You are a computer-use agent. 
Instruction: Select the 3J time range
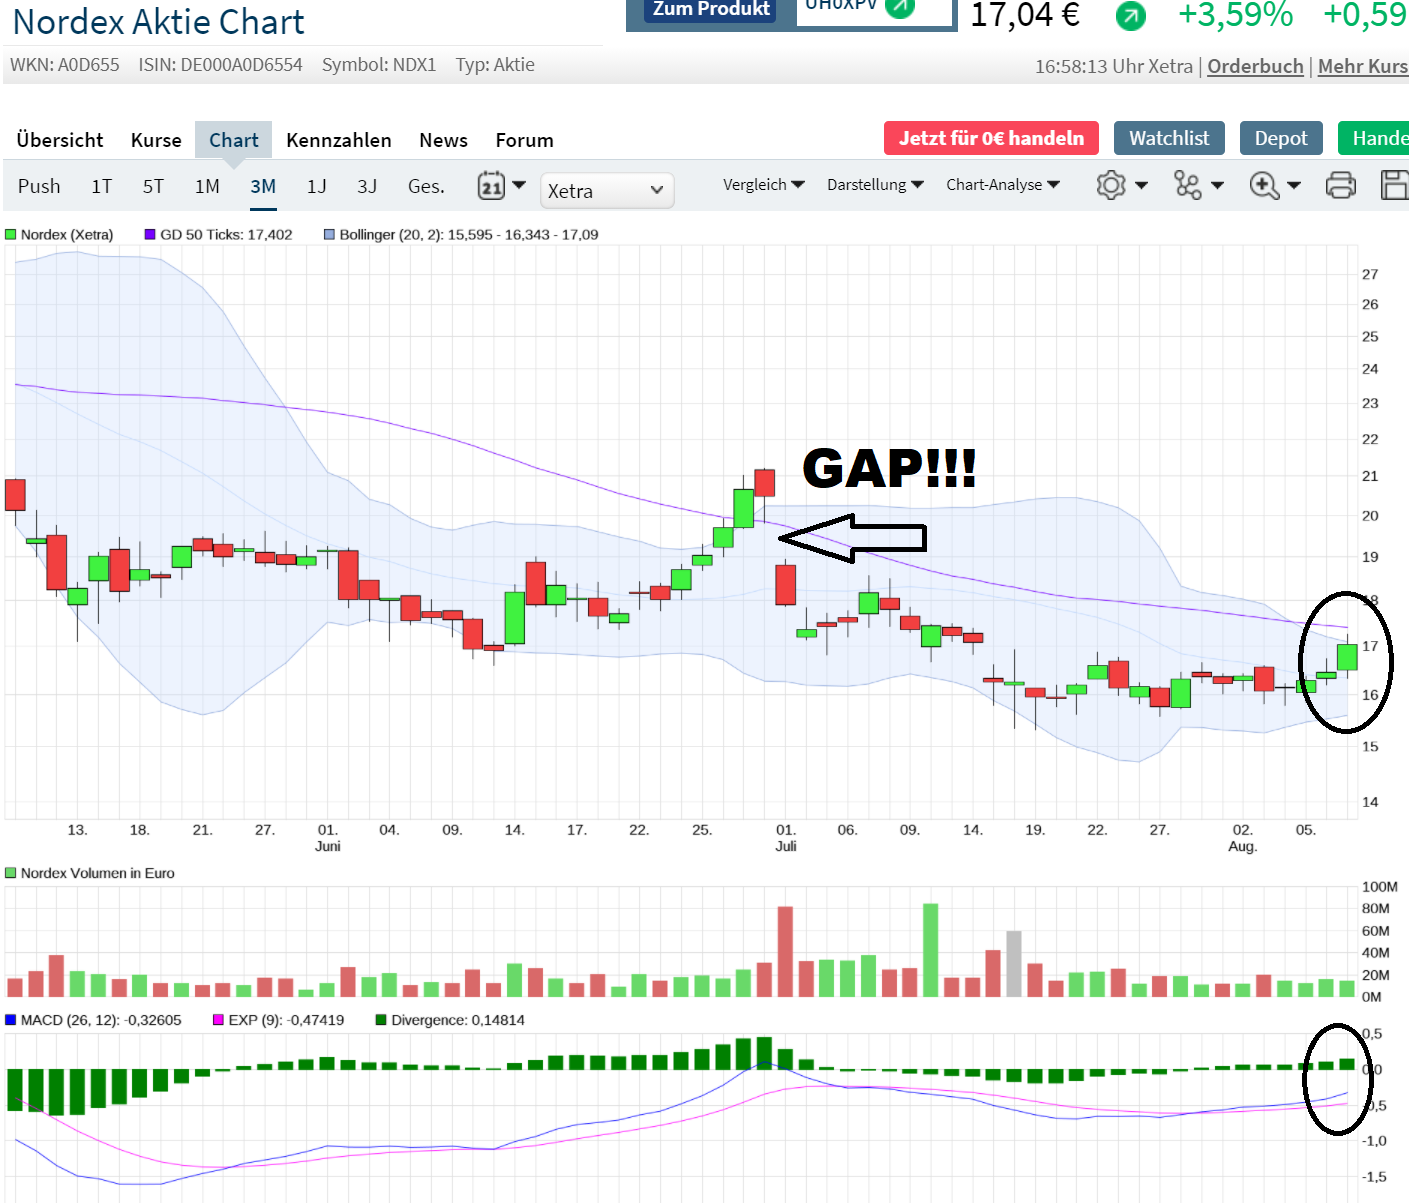click(x=367, y=186)
